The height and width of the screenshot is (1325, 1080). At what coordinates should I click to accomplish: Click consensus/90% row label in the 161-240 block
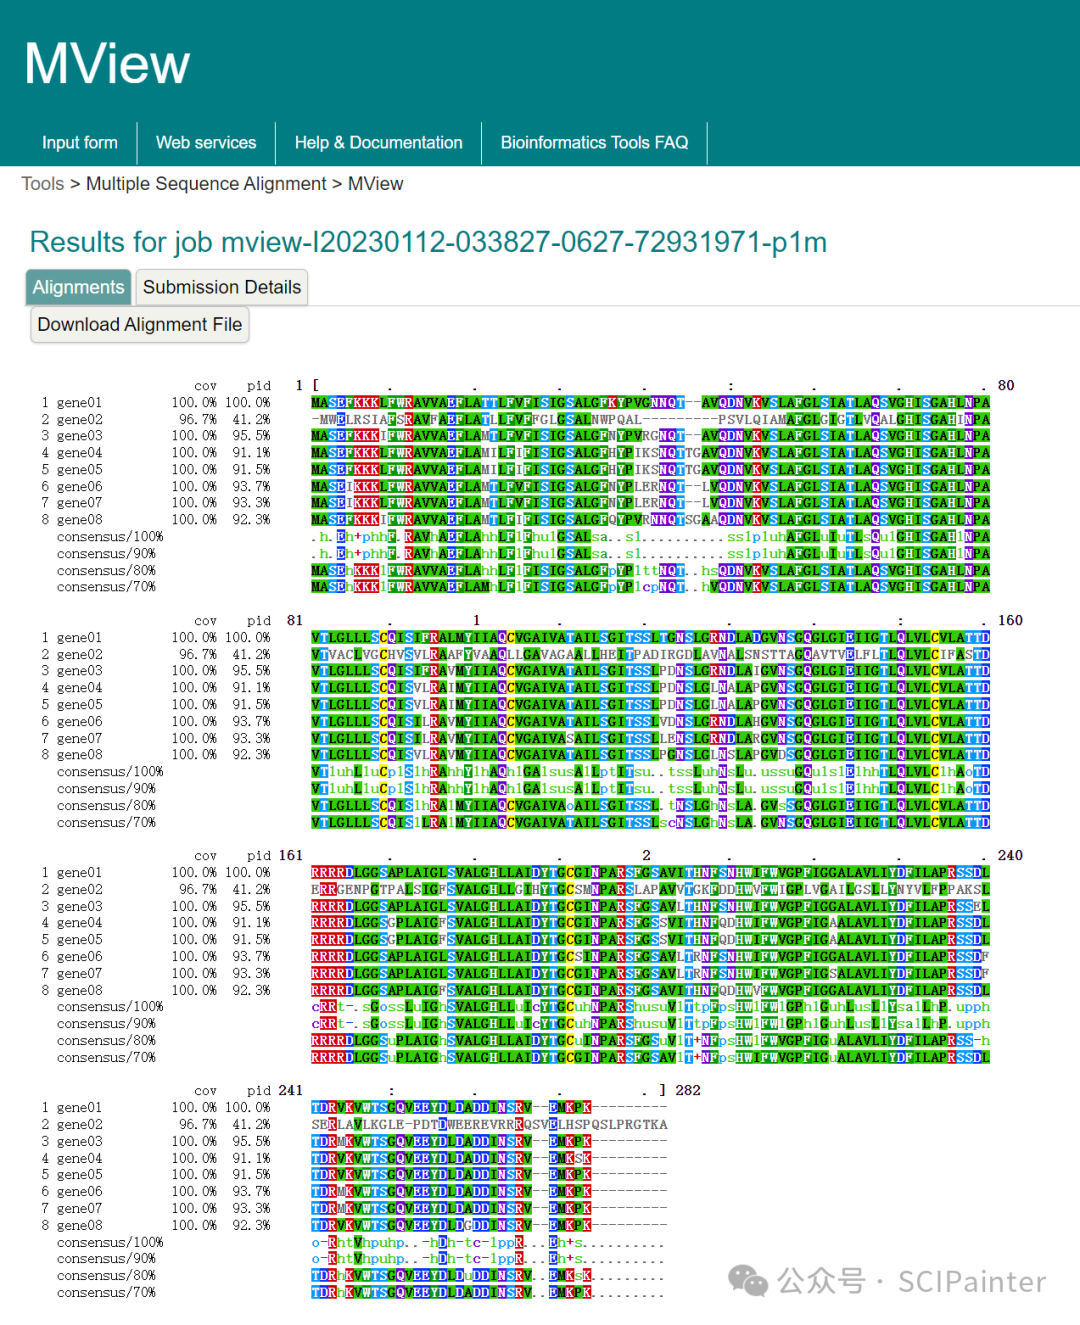coord(106,1024)
